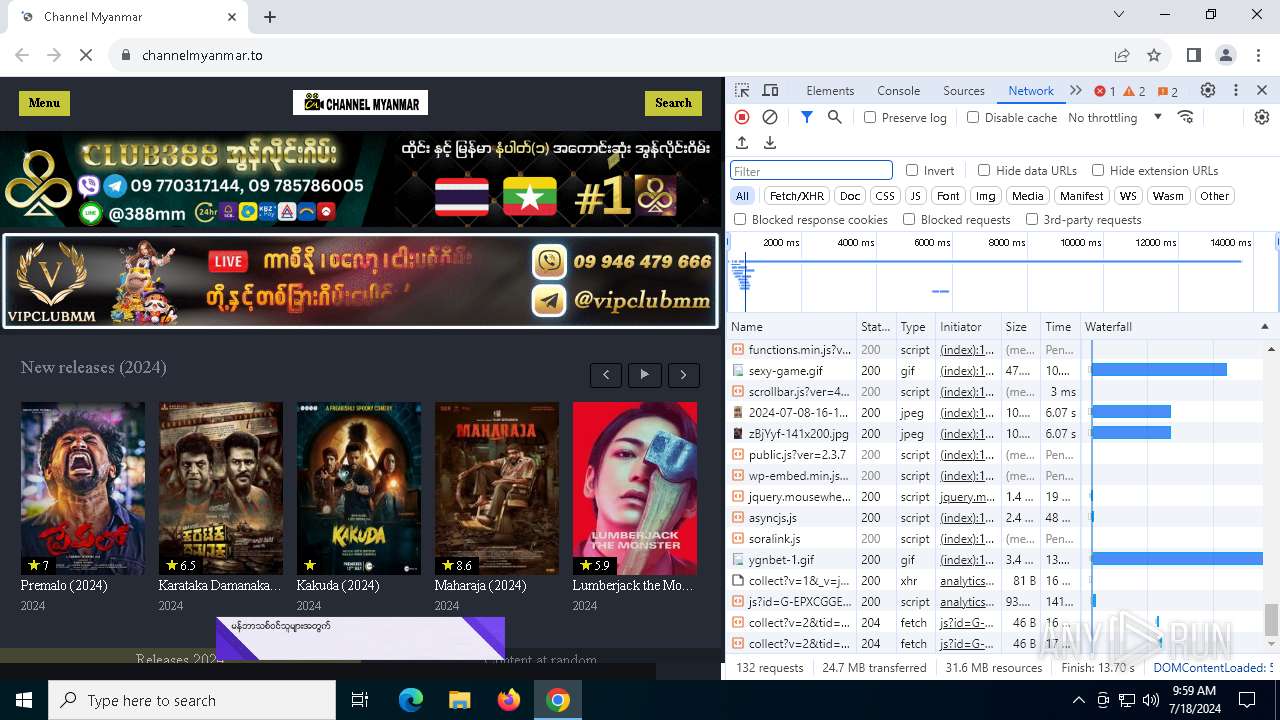Viewport: 1280px width, 720px height.
Task: Check Blocked requests
Action: [909, 219]
